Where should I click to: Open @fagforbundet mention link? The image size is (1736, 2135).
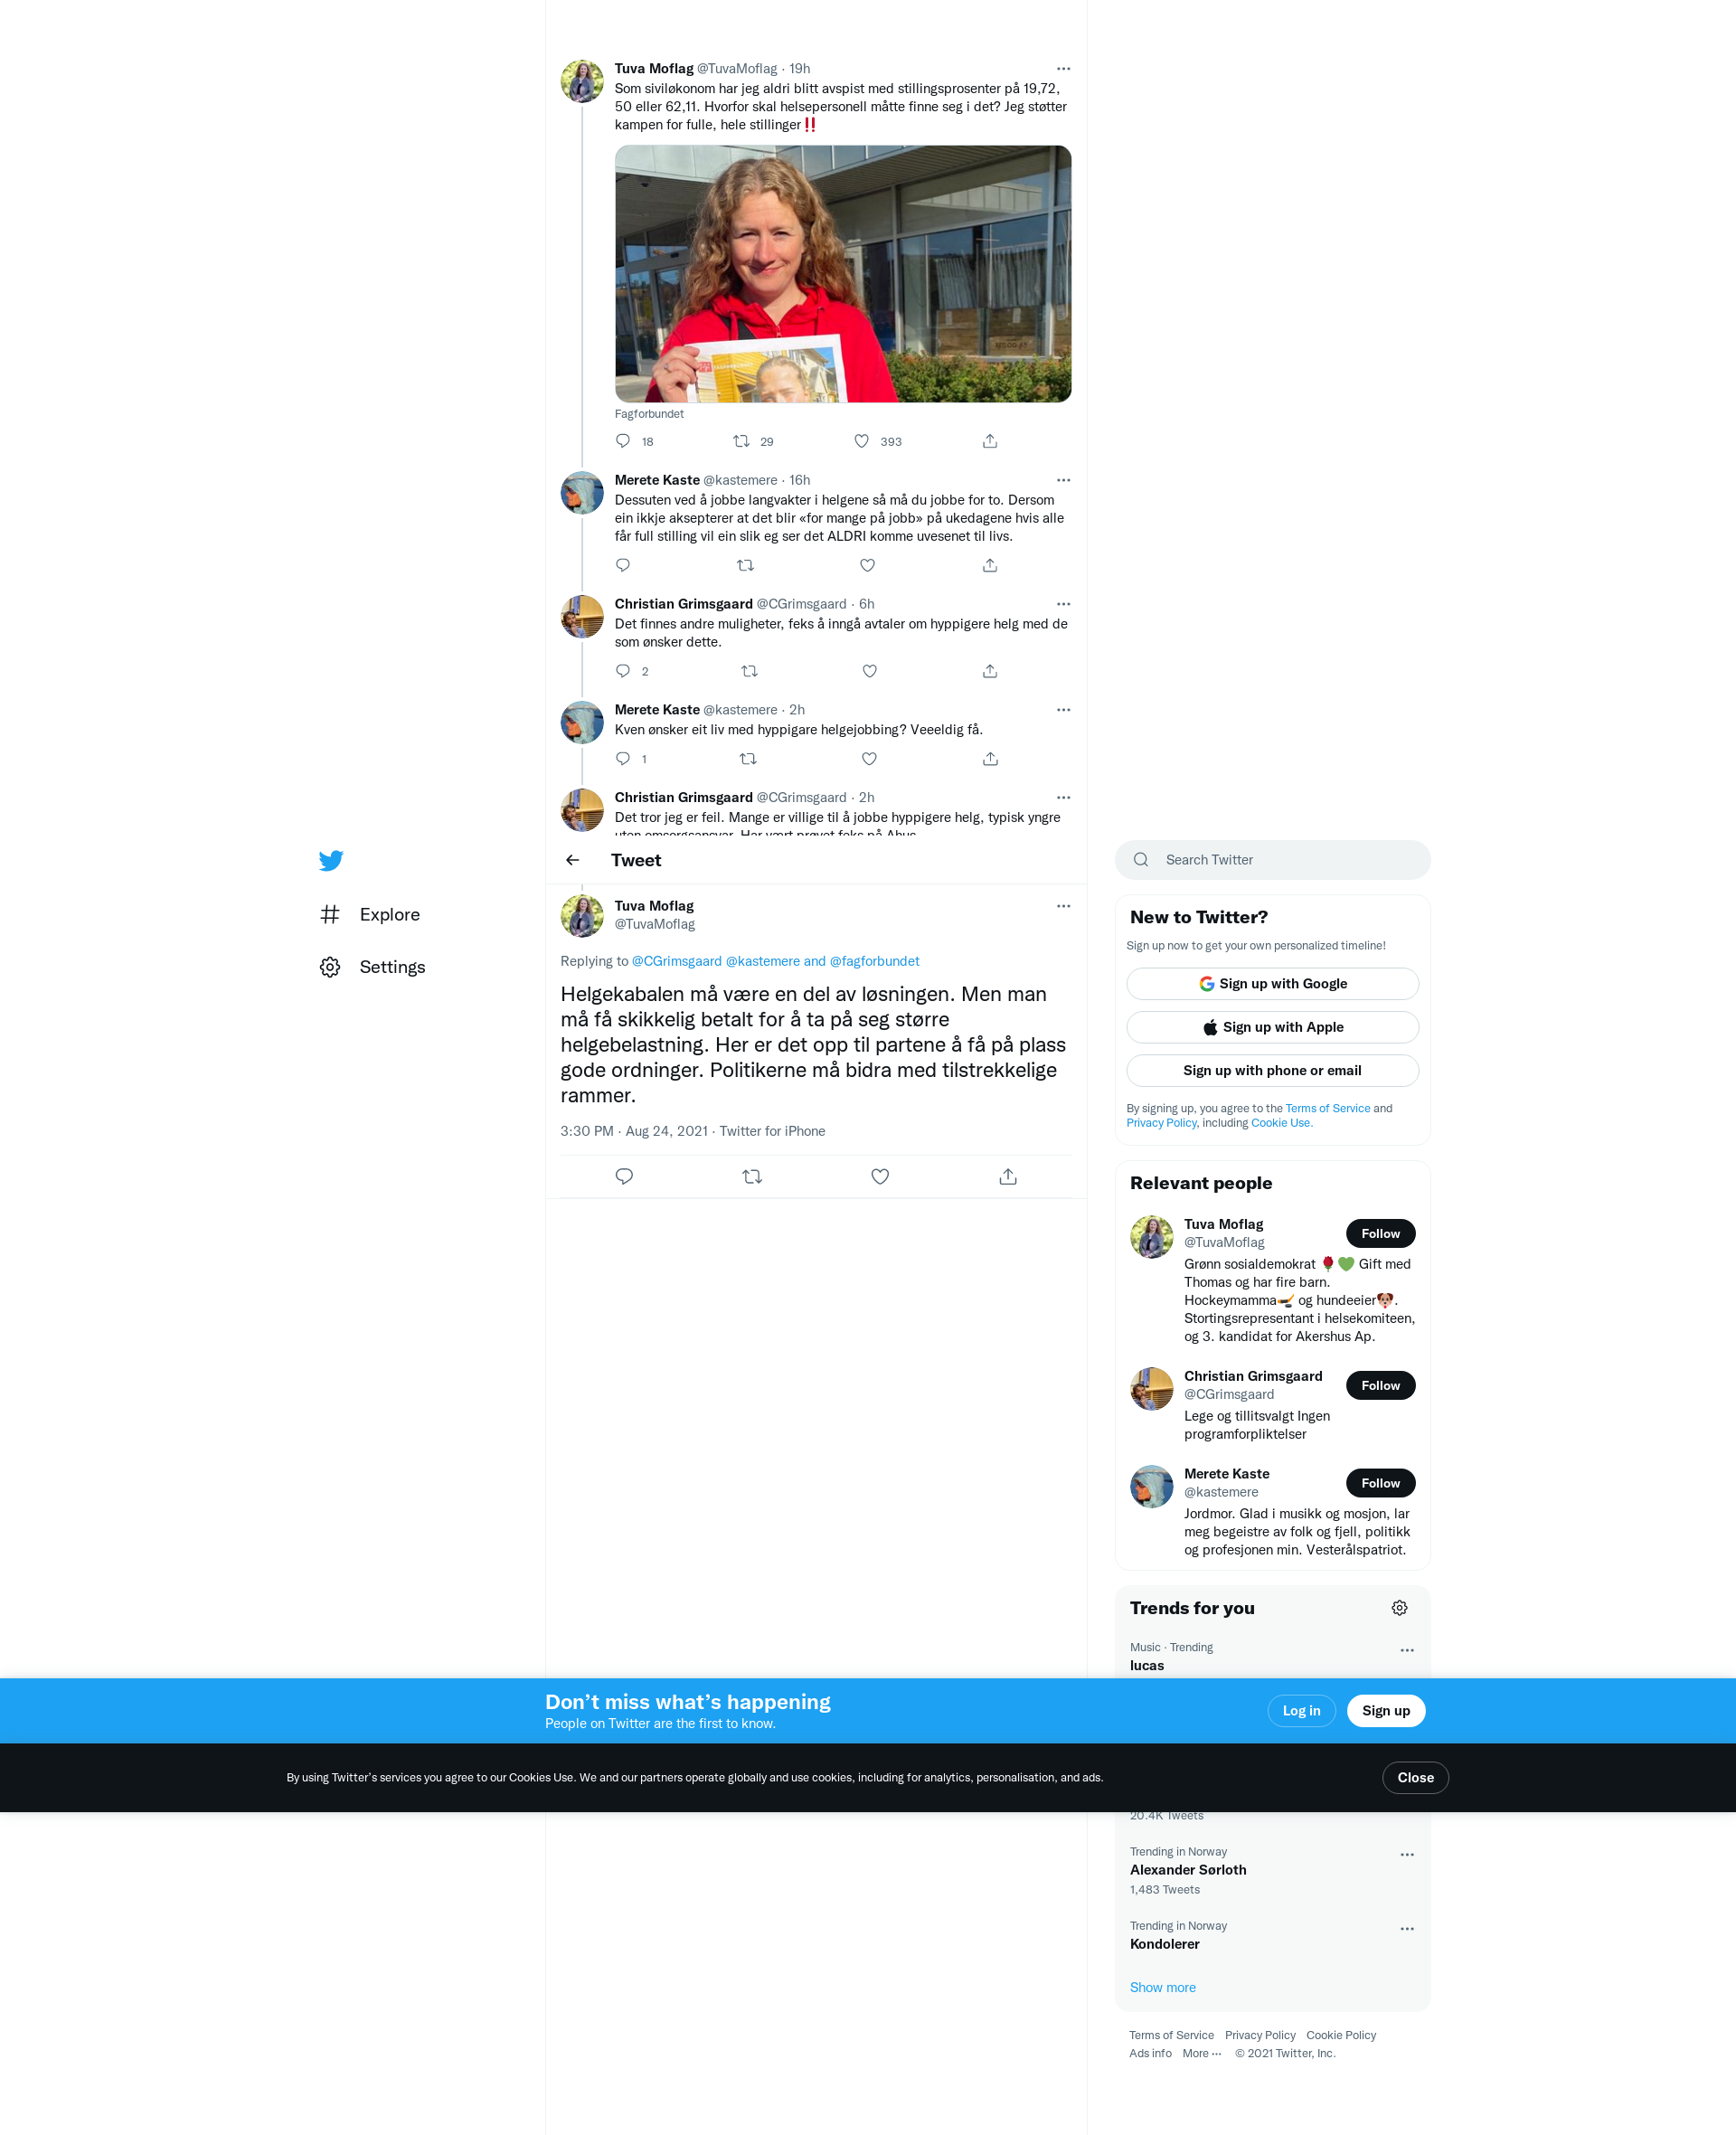click(874, 961)
